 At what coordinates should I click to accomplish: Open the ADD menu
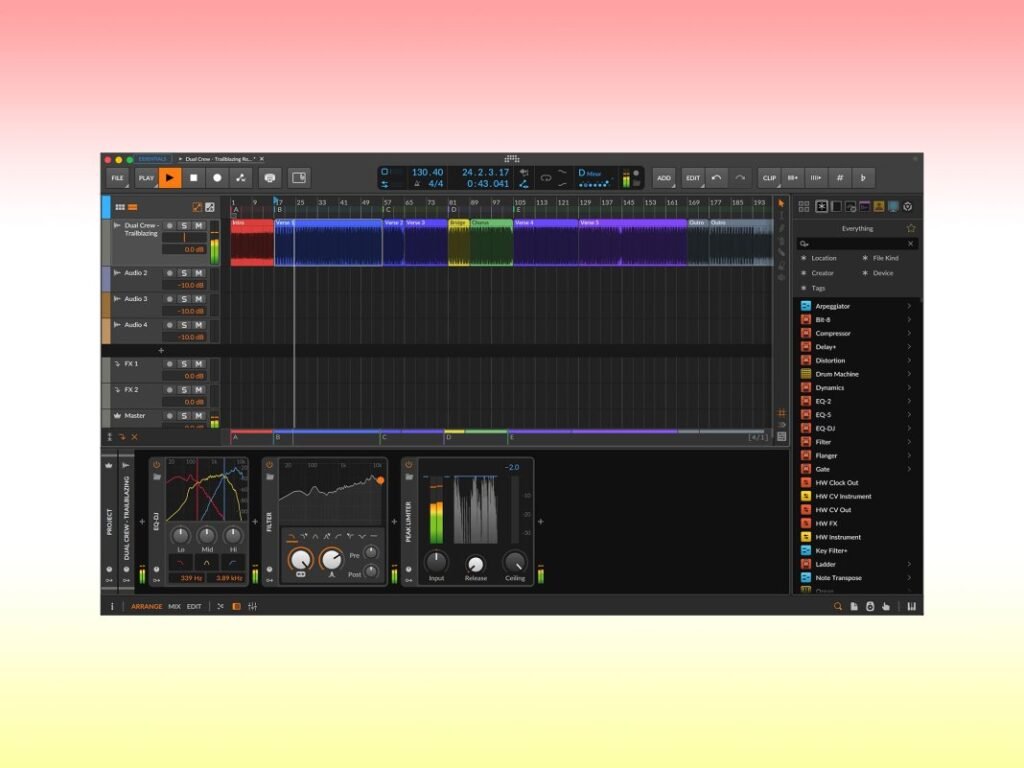pos(664,178)
